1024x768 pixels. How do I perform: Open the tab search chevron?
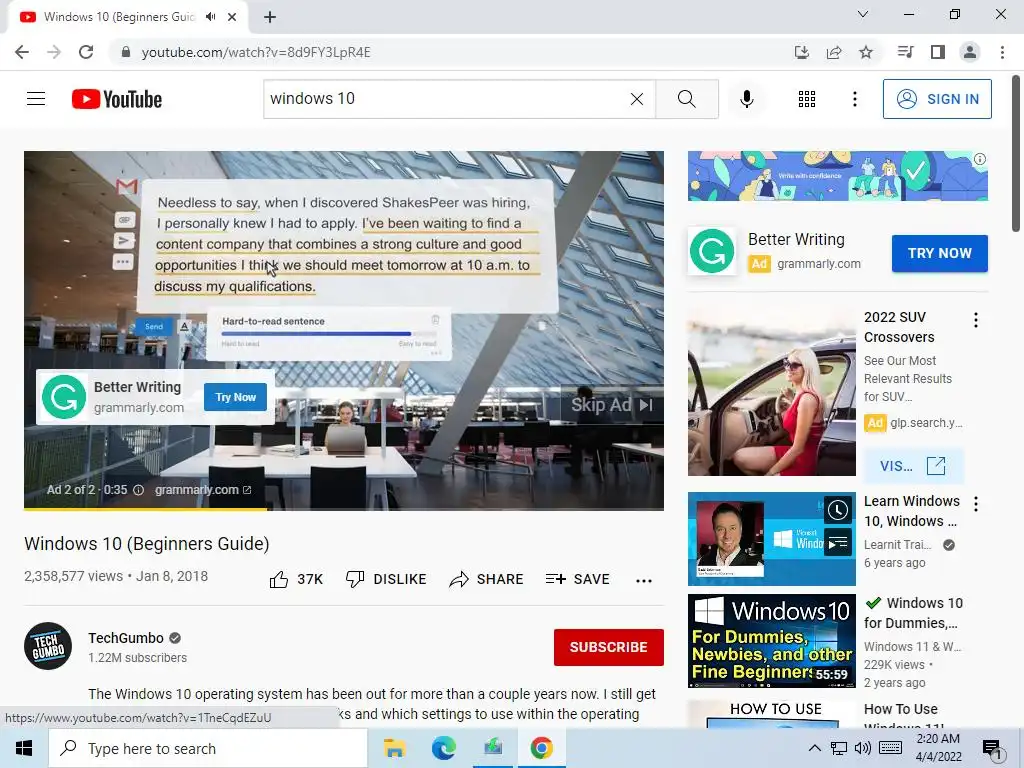pyautogui.click(x=863, y=14)
